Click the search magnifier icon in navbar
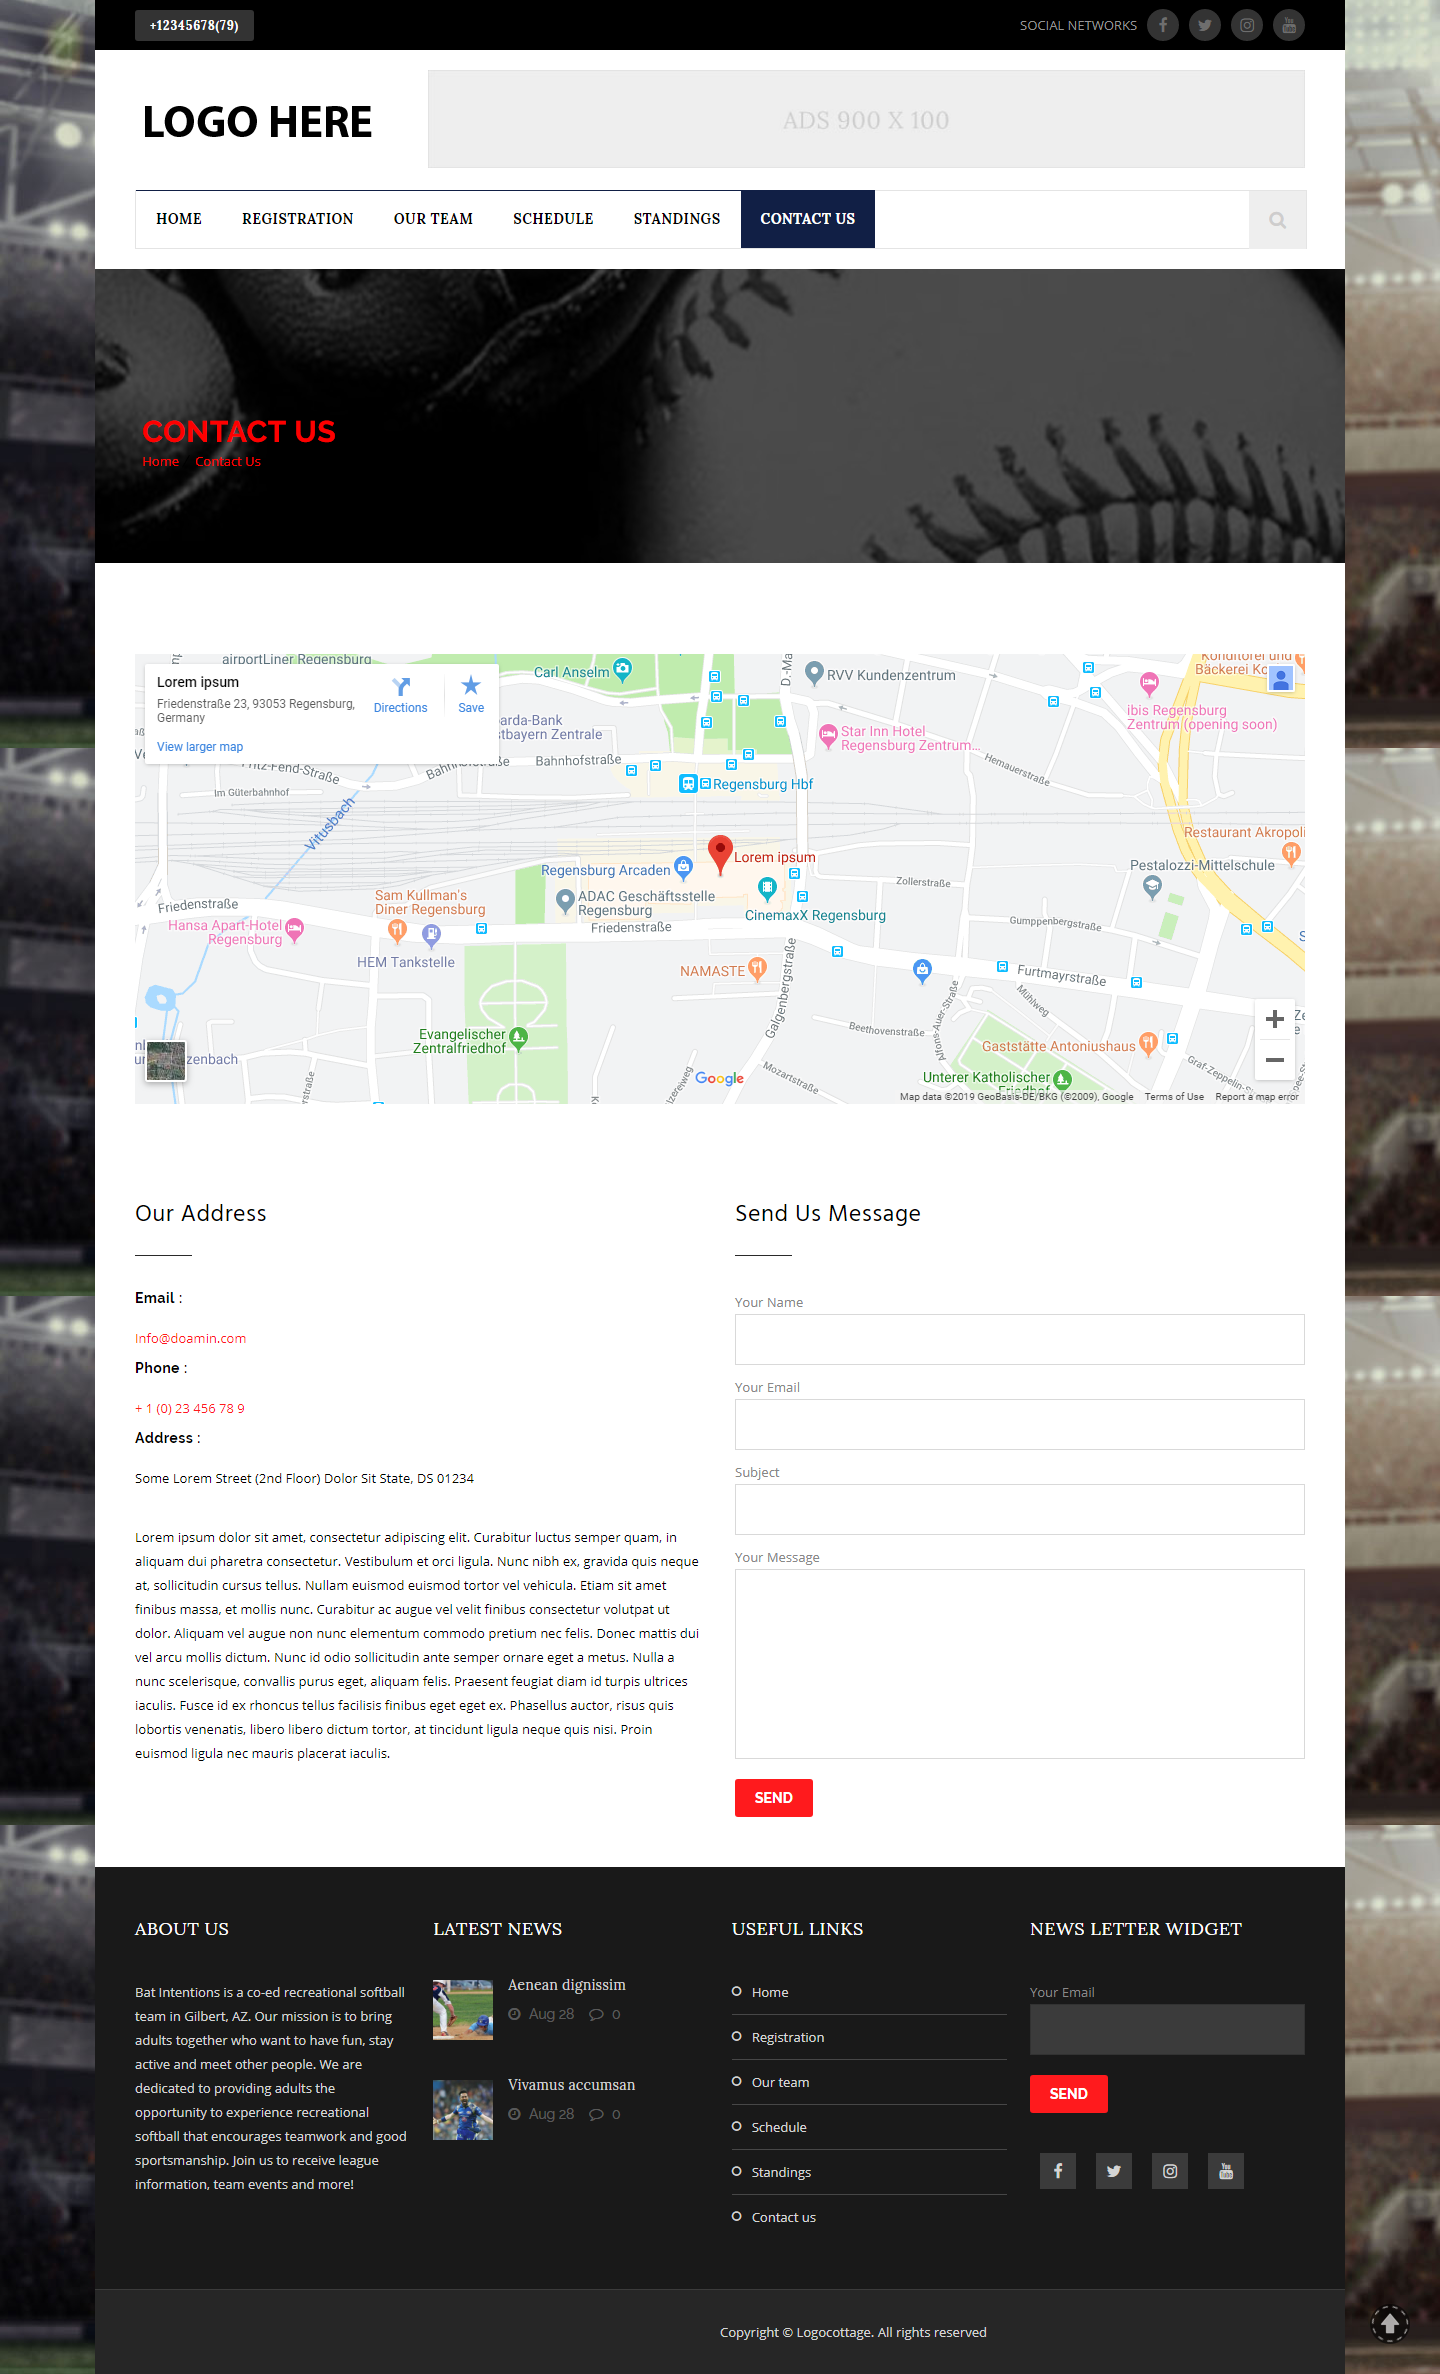The width and height of the screenshot is (1440, 2374). coord(1277,220)
